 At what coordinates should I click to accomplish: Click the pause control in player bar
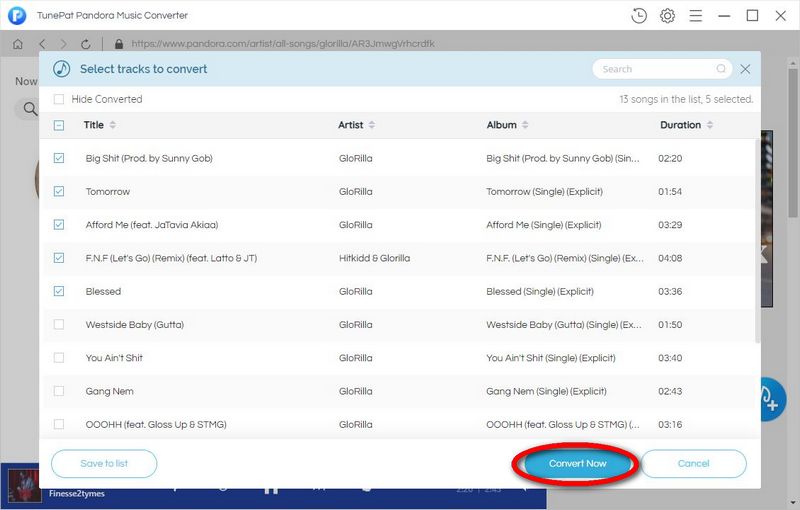[271, 490]
